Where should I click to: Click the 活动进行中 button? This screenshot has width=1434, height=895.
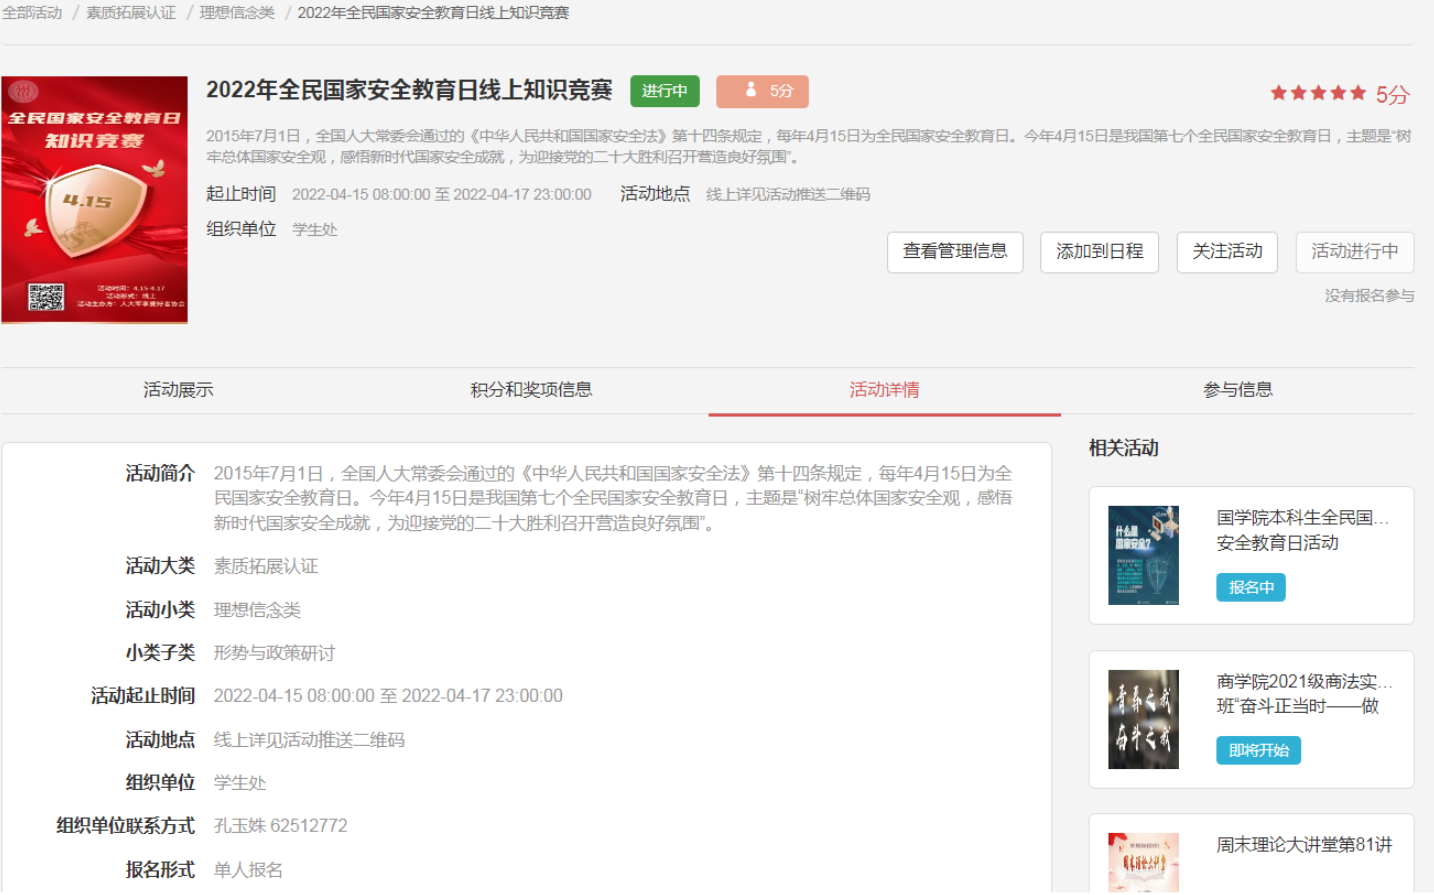[1355, 252]
